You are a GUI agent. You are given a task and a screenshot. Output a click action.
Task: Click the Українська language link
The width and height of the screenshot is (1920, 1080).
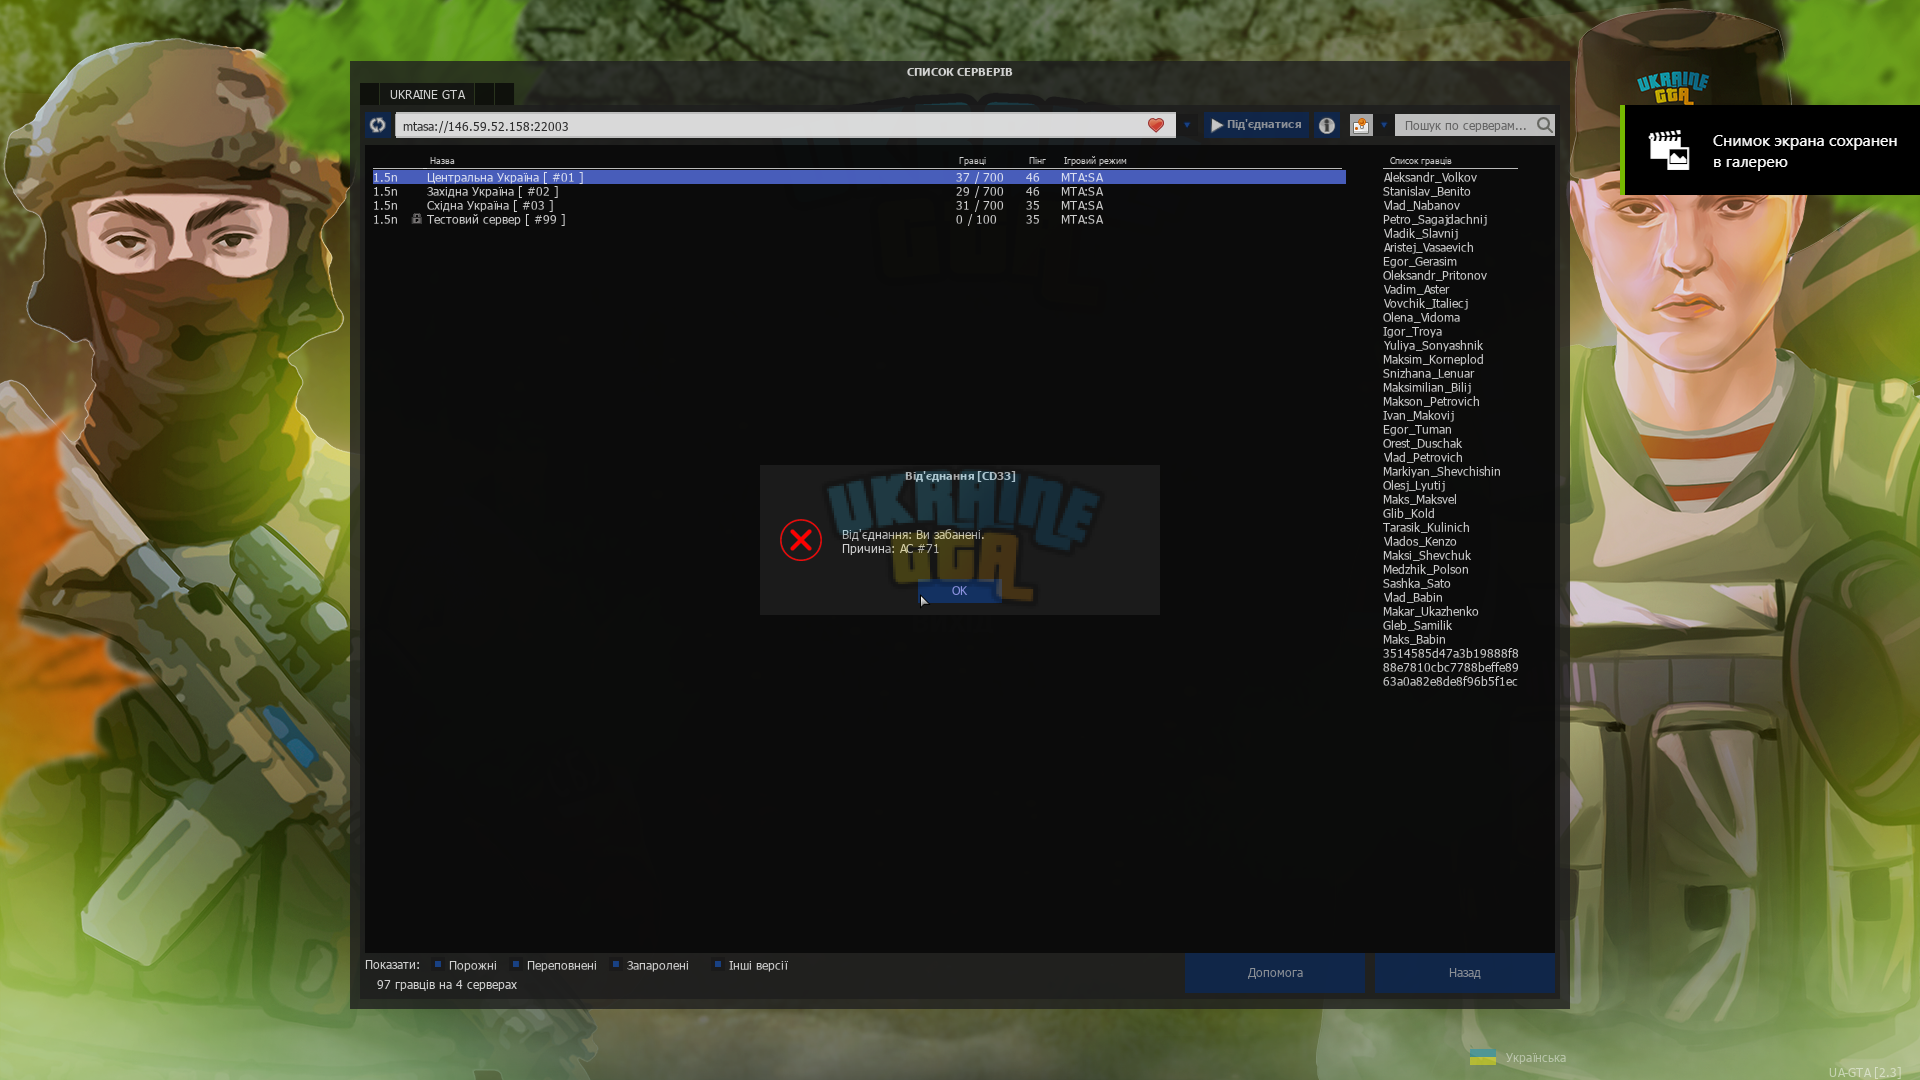[1535, 1058]
